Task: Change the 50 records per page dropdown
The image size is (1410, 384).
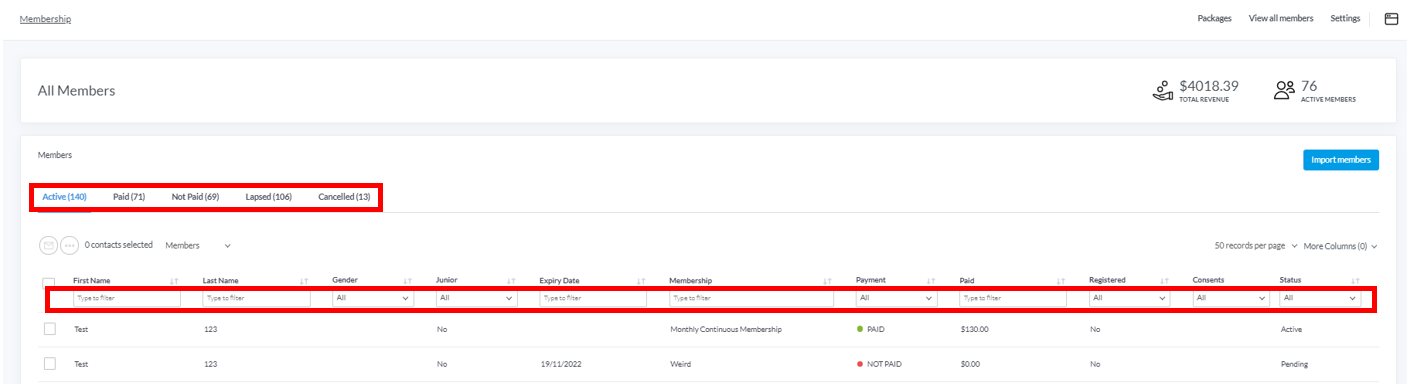Action: [x=1256, y=245]
